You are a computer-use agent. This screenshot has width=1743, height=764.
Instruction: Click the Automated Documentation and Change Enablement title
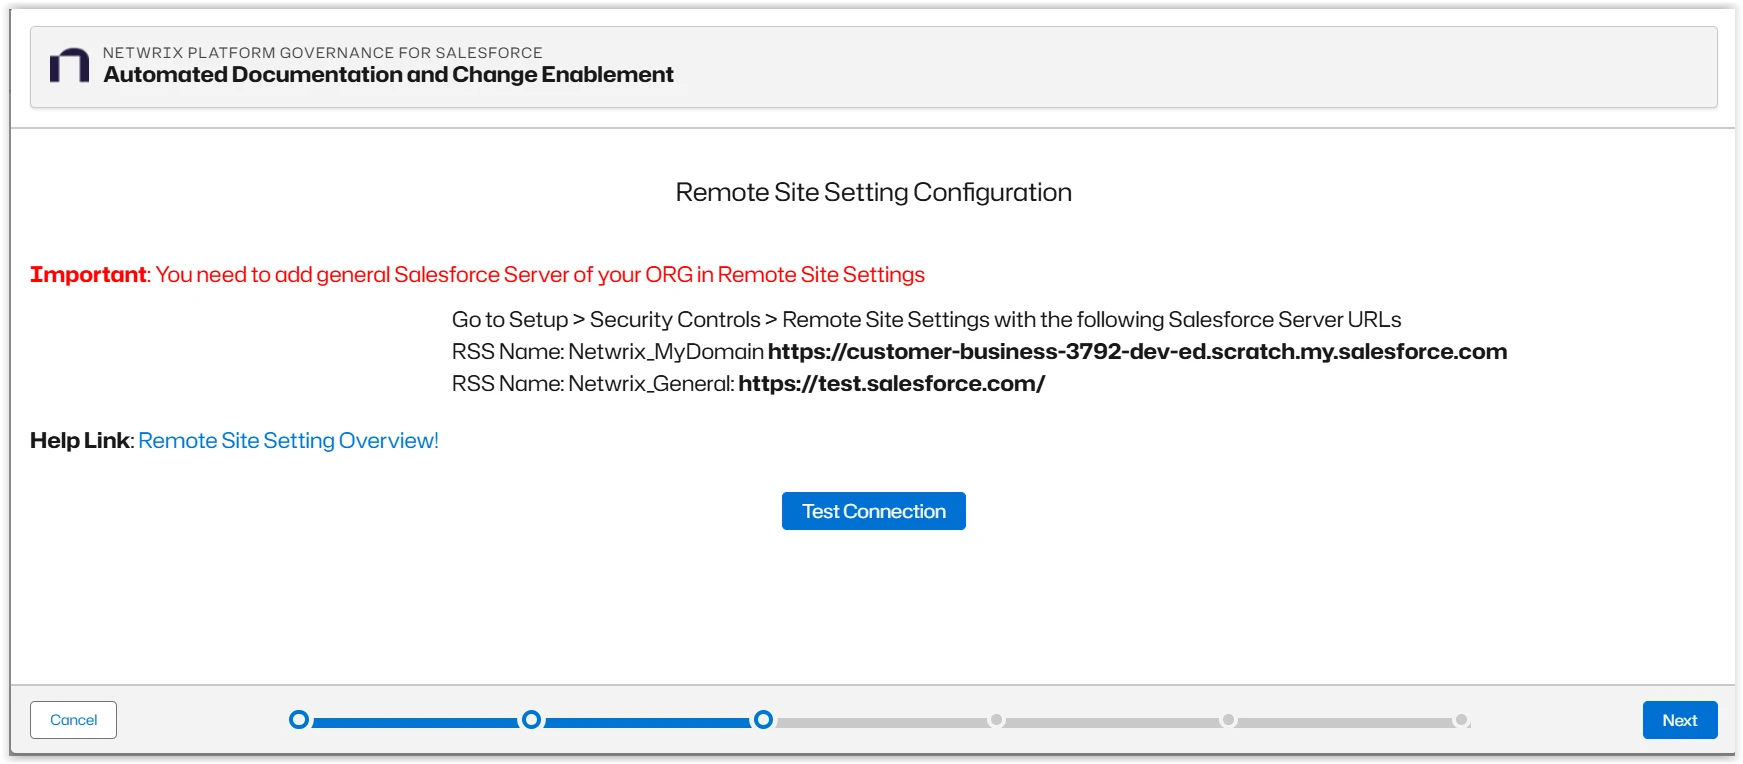(x=388, y=75)
